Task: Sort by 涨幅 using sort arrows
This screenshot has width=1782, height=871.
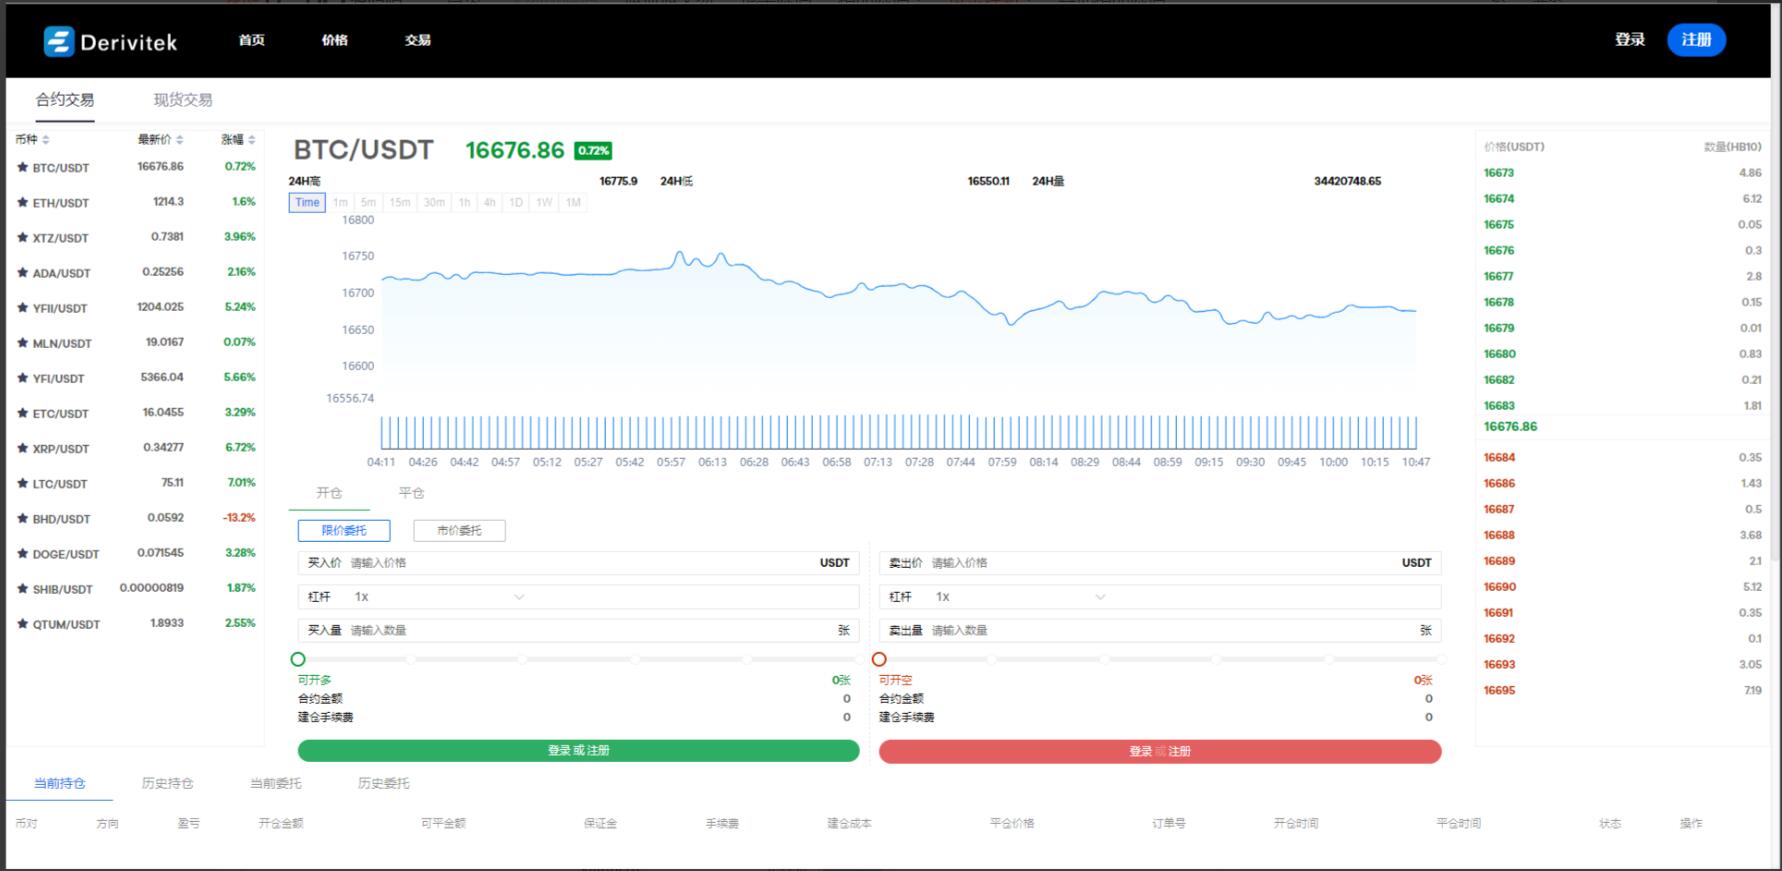Action: click(x=252, y=140)
